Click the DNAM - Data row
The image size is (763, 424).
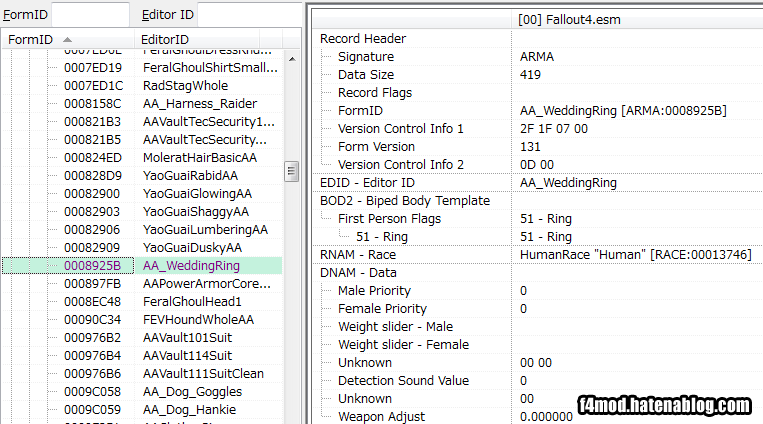[x=538, y=273]
